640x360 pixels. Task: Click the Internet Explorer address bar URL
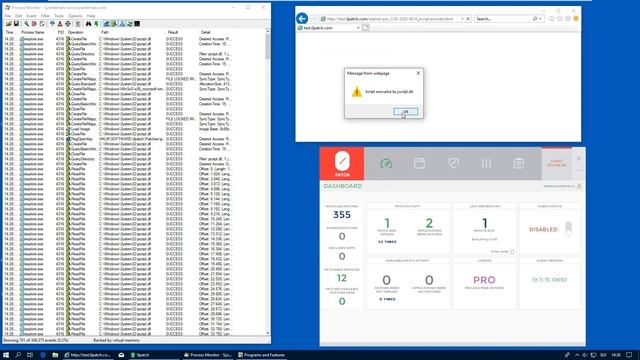coord(390,19)
